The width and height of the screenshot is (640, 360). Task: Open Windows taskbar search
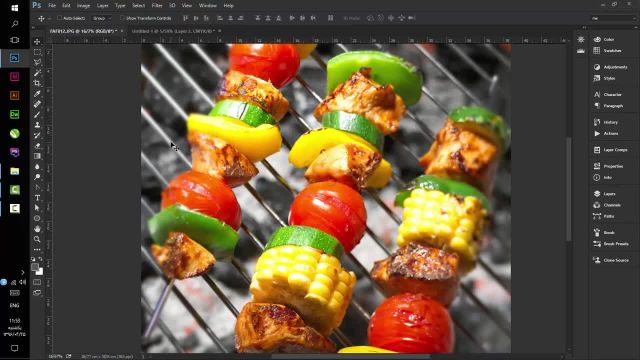tap(14, 24)
